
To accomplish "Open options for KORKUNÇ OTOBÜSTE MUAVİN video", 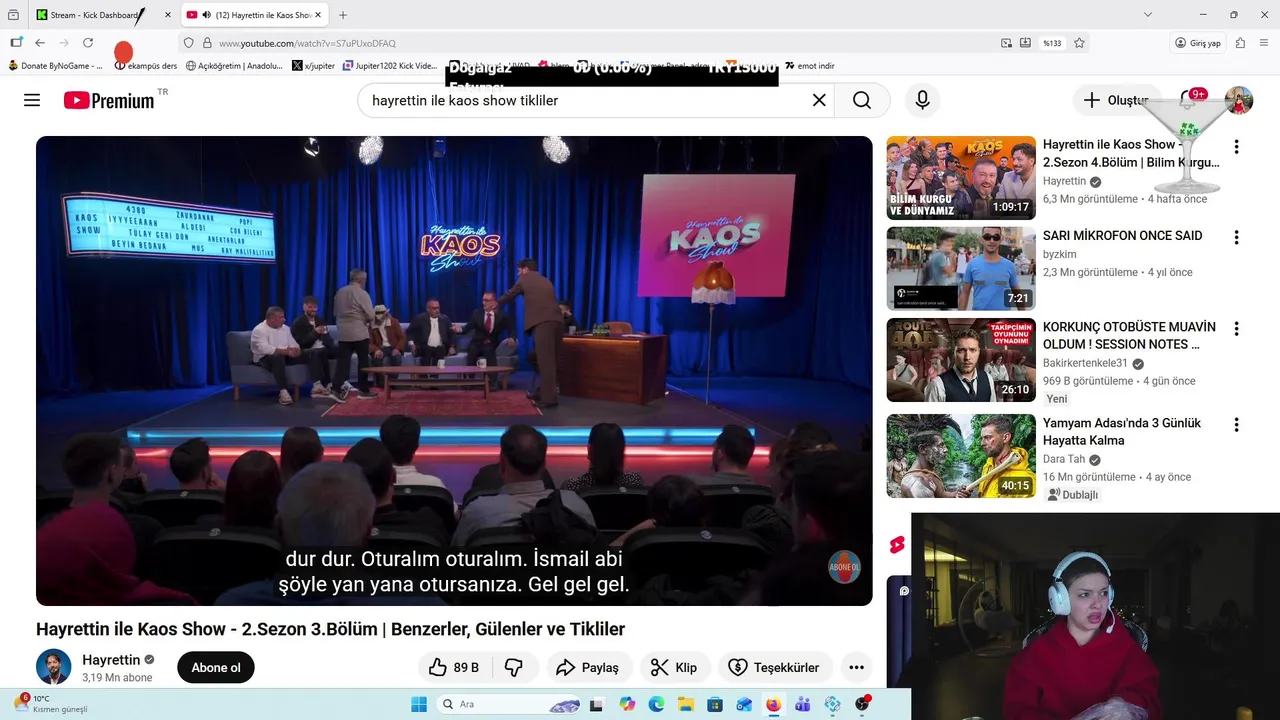I will click(1236, 329).
